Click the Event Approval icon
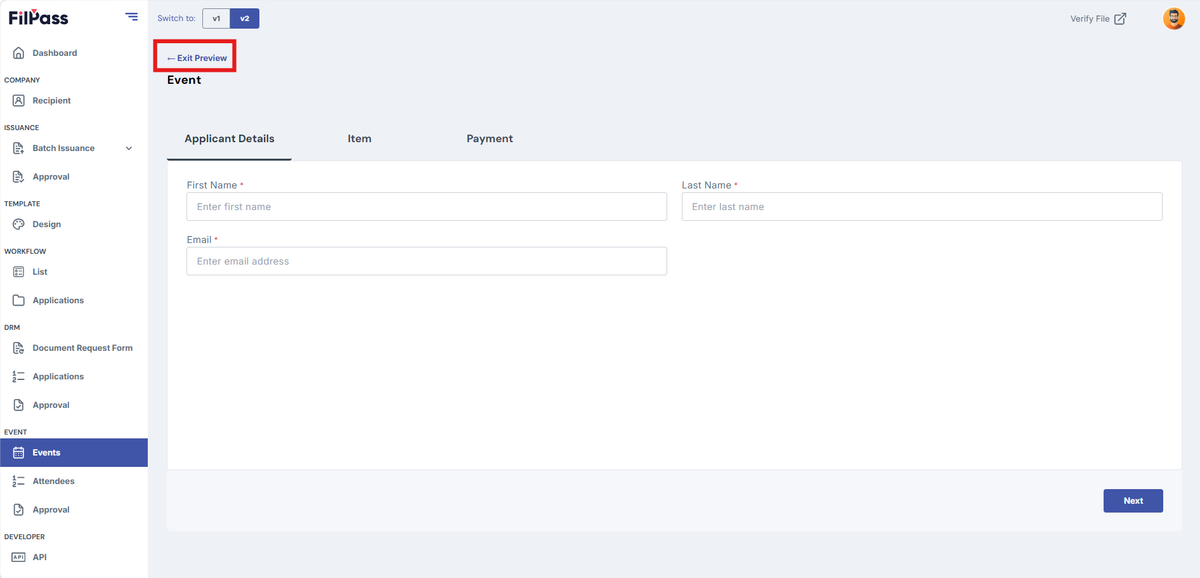This screenshot has height=578, width=1200. click(19, 510)
